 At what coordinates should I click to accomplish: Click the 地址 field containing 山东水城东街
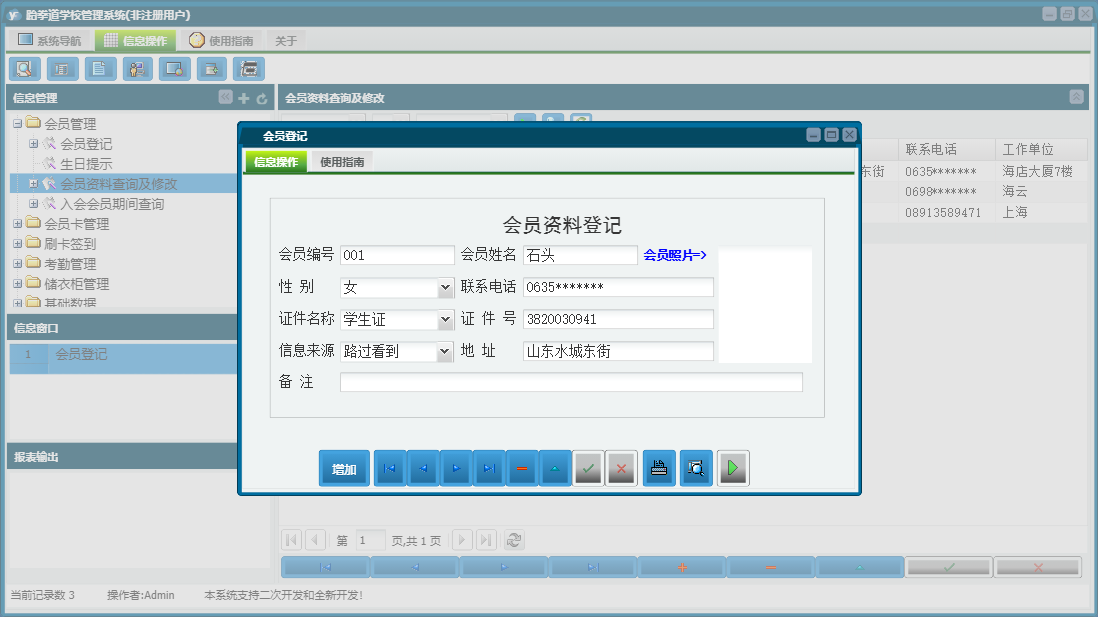[618, 352]
